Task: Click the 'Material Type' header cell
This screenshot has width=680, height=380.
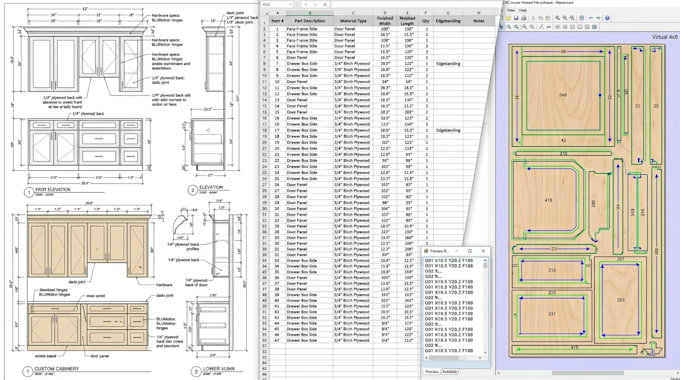Action: 353,20
